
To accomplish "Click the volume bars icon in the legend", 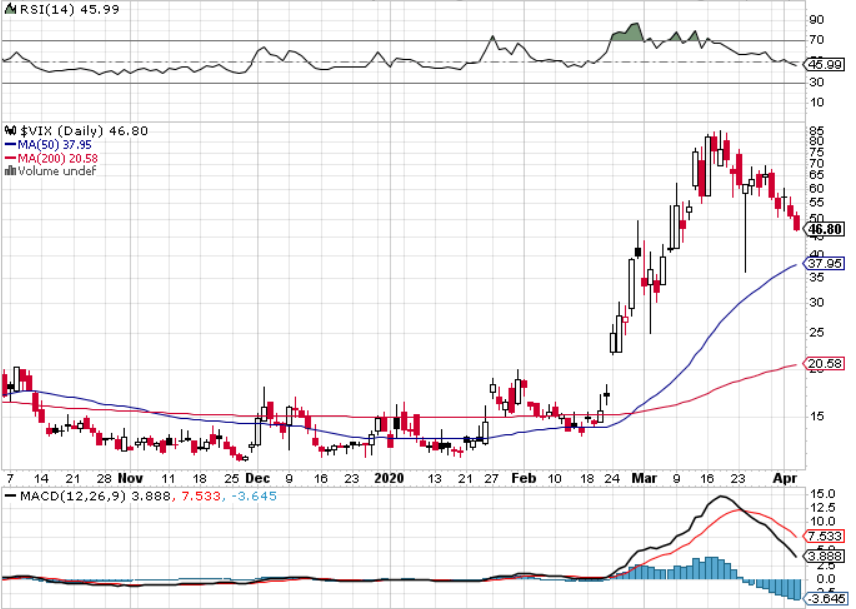I will tap(10, 171).
